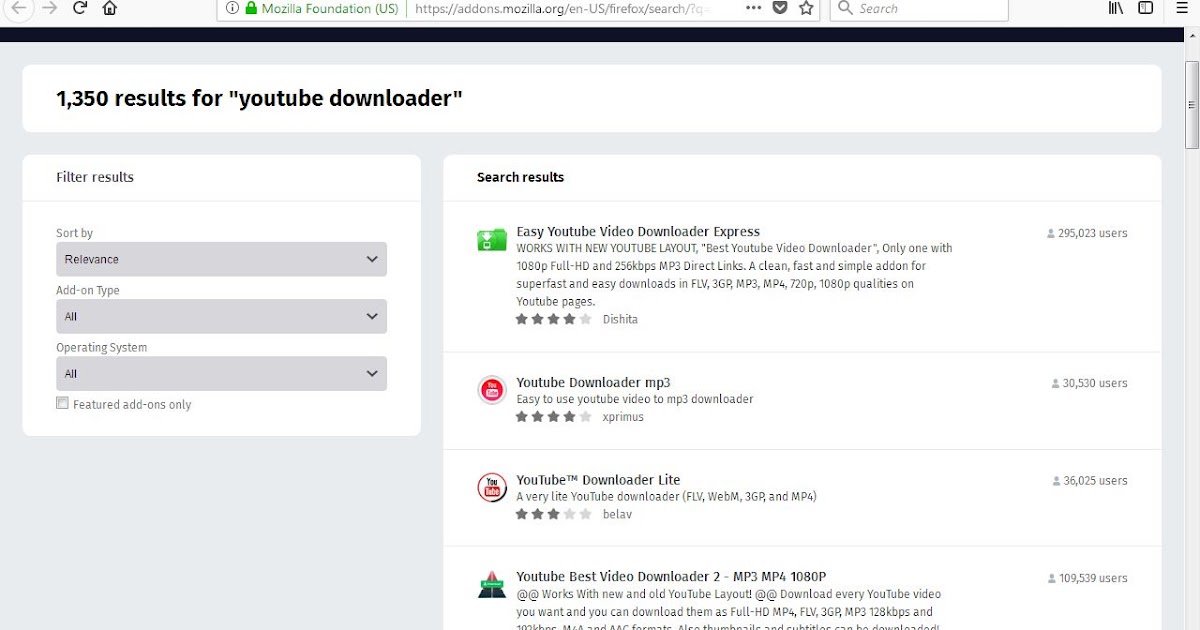Click the author name belav

pos(617,514)
